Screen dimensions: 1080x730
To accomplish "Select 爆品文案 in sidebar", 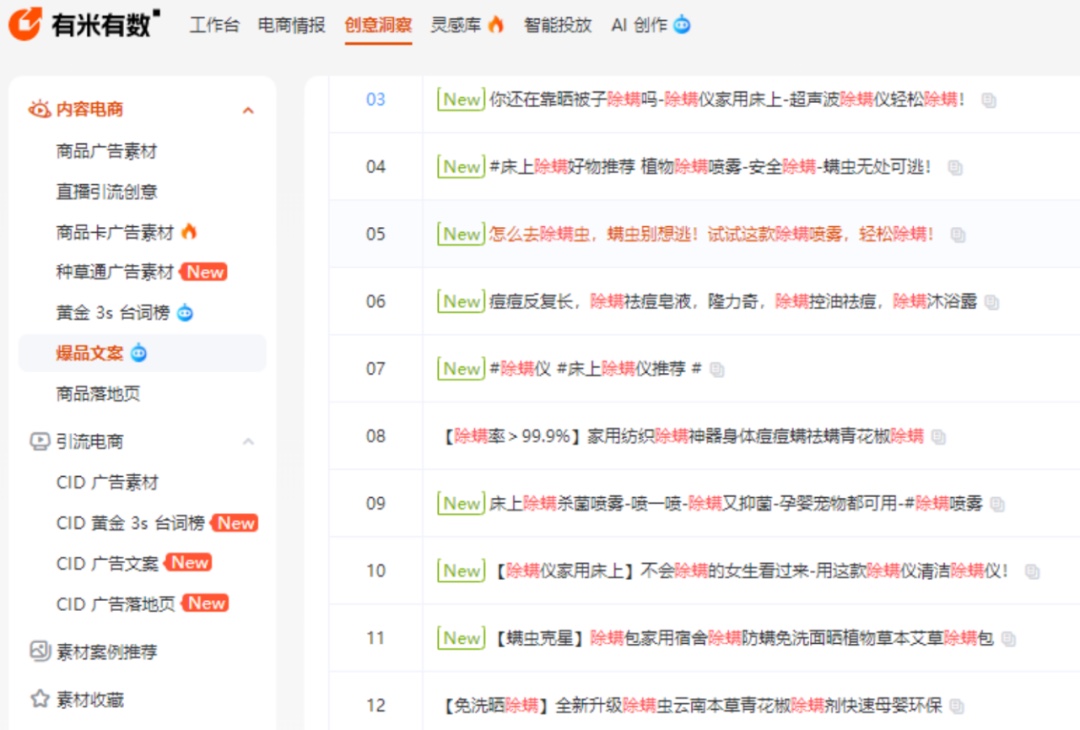I will click(x=90, y=353).
